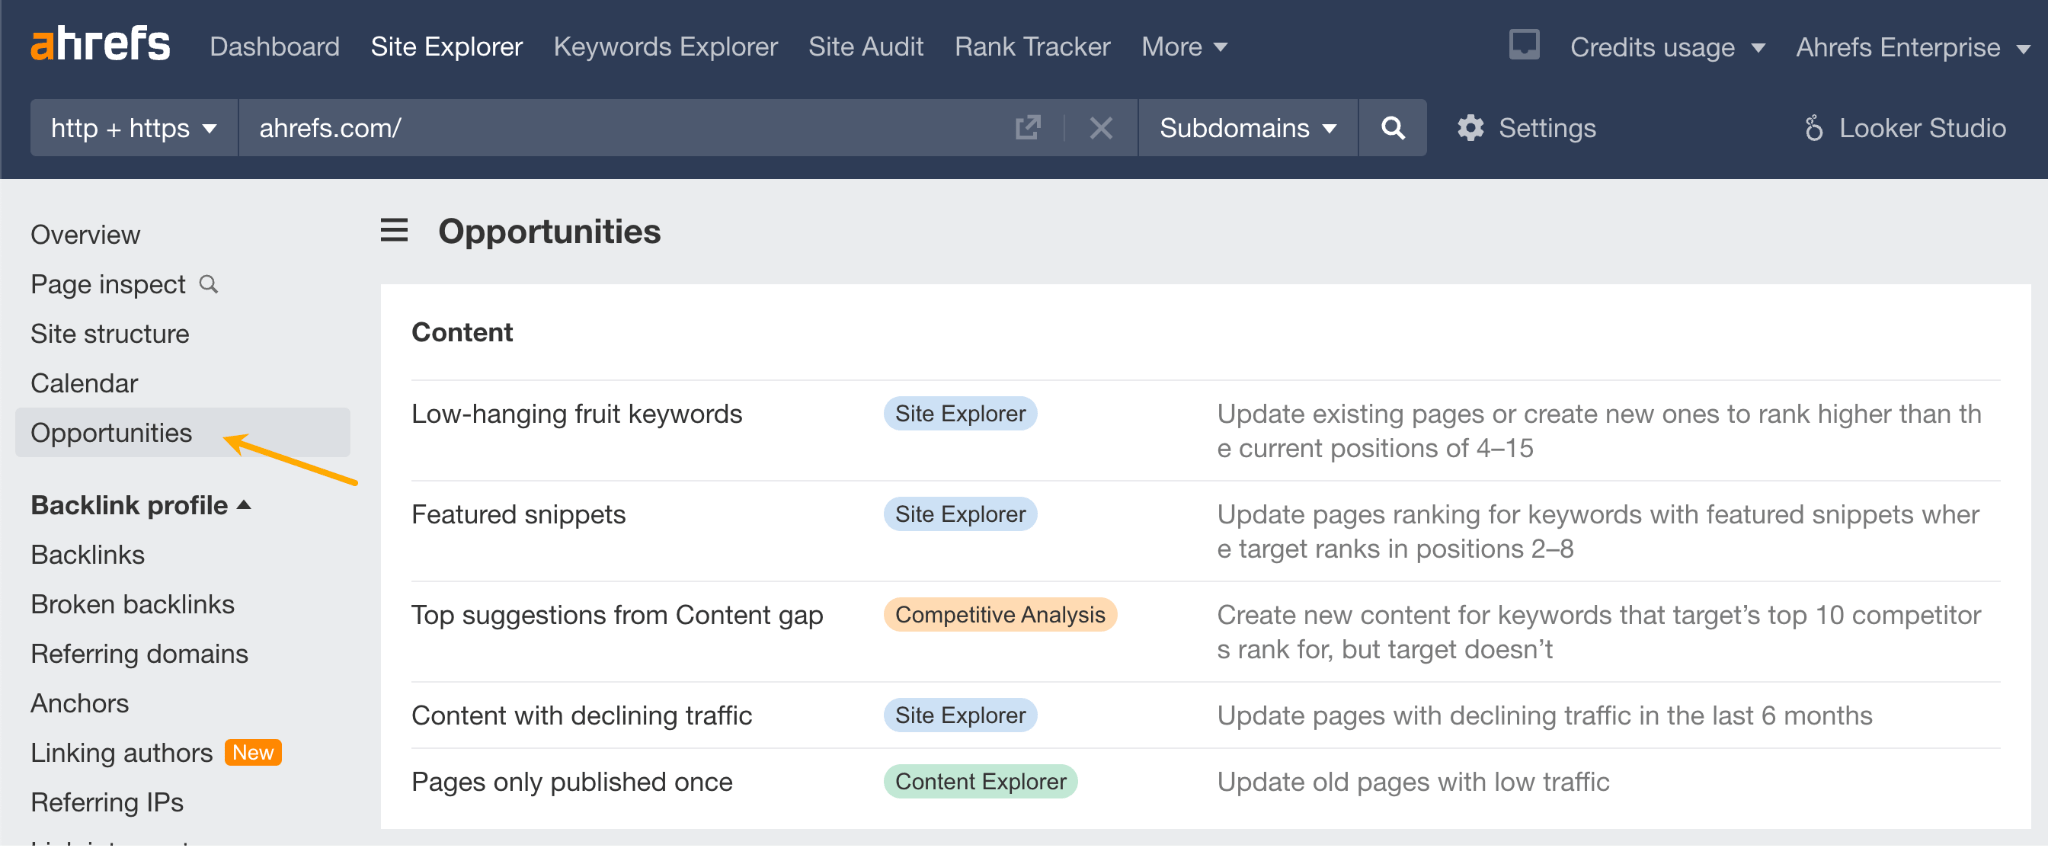Screen dimensions: 2048x846
Task: Open Featured snippets opportunity
Action: tap(519, 514)
